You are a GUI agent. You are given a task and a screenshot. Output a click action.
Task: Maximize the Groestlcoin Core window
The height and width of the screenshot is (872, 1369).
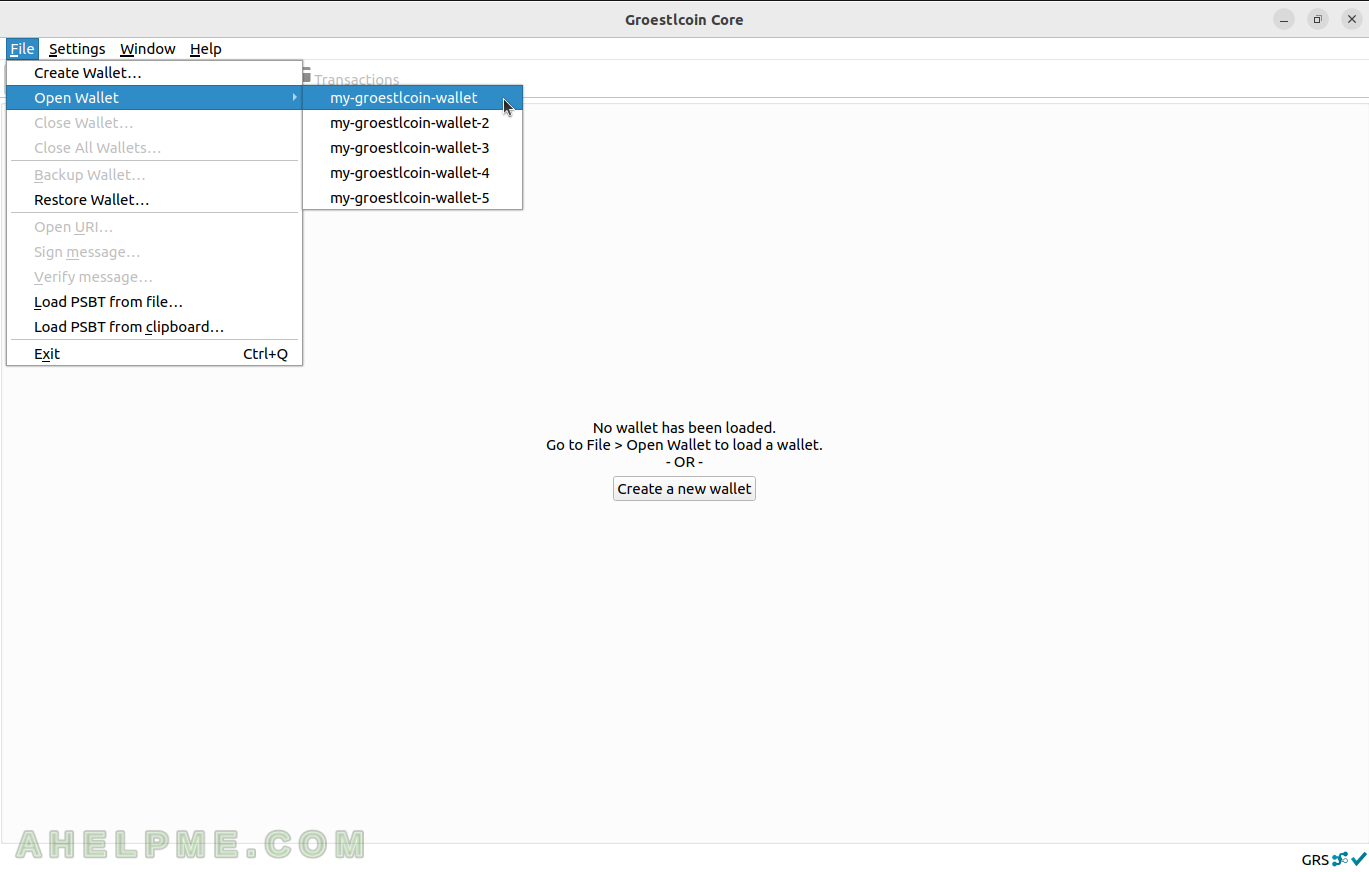pos(1318,19)
